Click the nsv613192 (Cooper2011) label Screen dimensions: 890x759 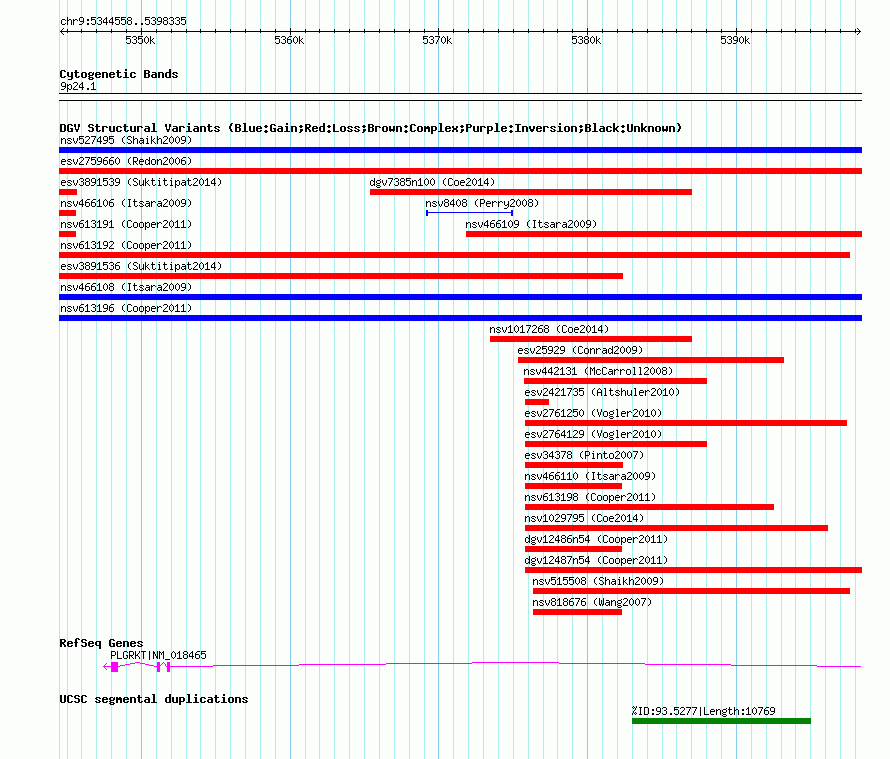(x=126, y=245)
